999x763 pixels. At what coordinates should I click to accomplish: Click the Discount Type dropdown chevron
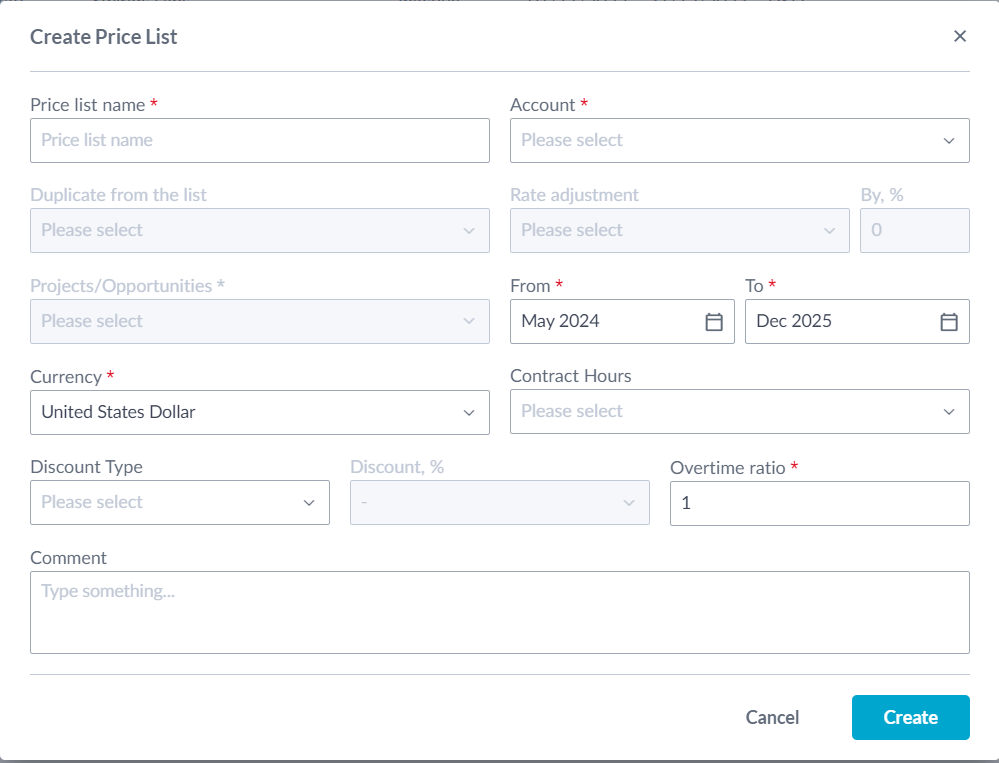[310, 502]
